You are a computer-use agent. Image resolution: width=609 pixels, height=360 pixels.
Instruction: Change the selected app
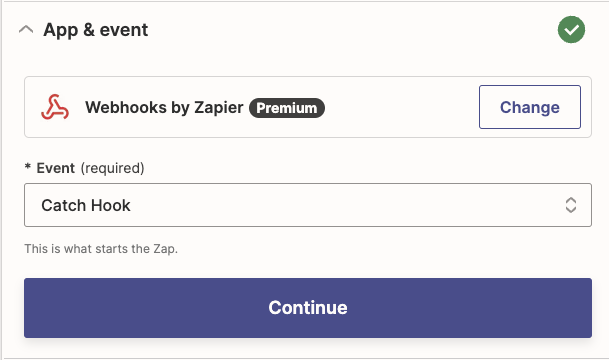(530, 107)
